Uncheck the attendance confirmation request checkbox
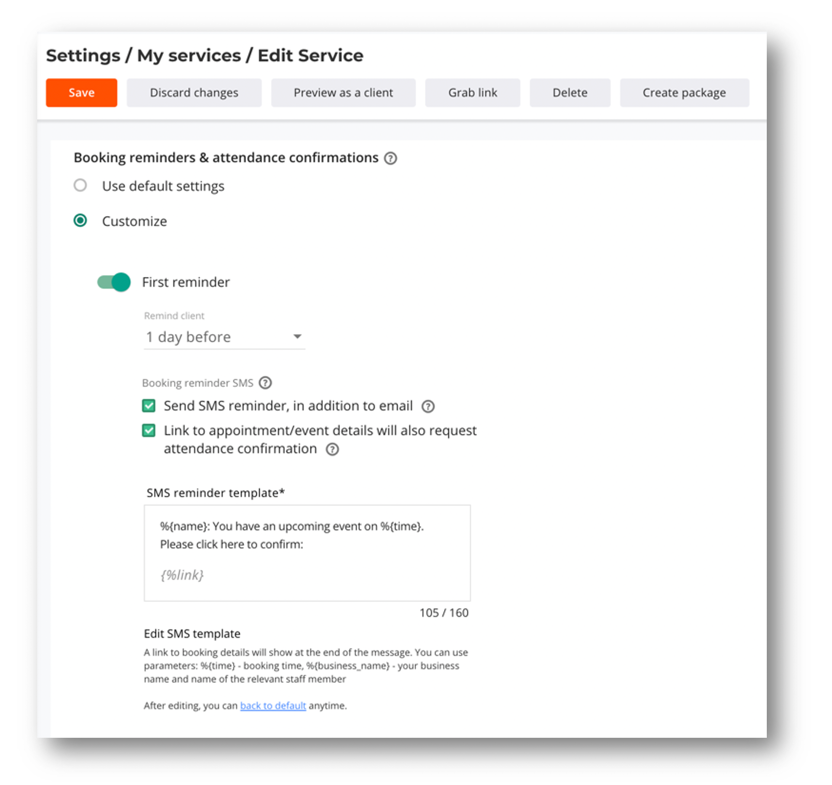This screenshot has height=785, width=832. 148,430
